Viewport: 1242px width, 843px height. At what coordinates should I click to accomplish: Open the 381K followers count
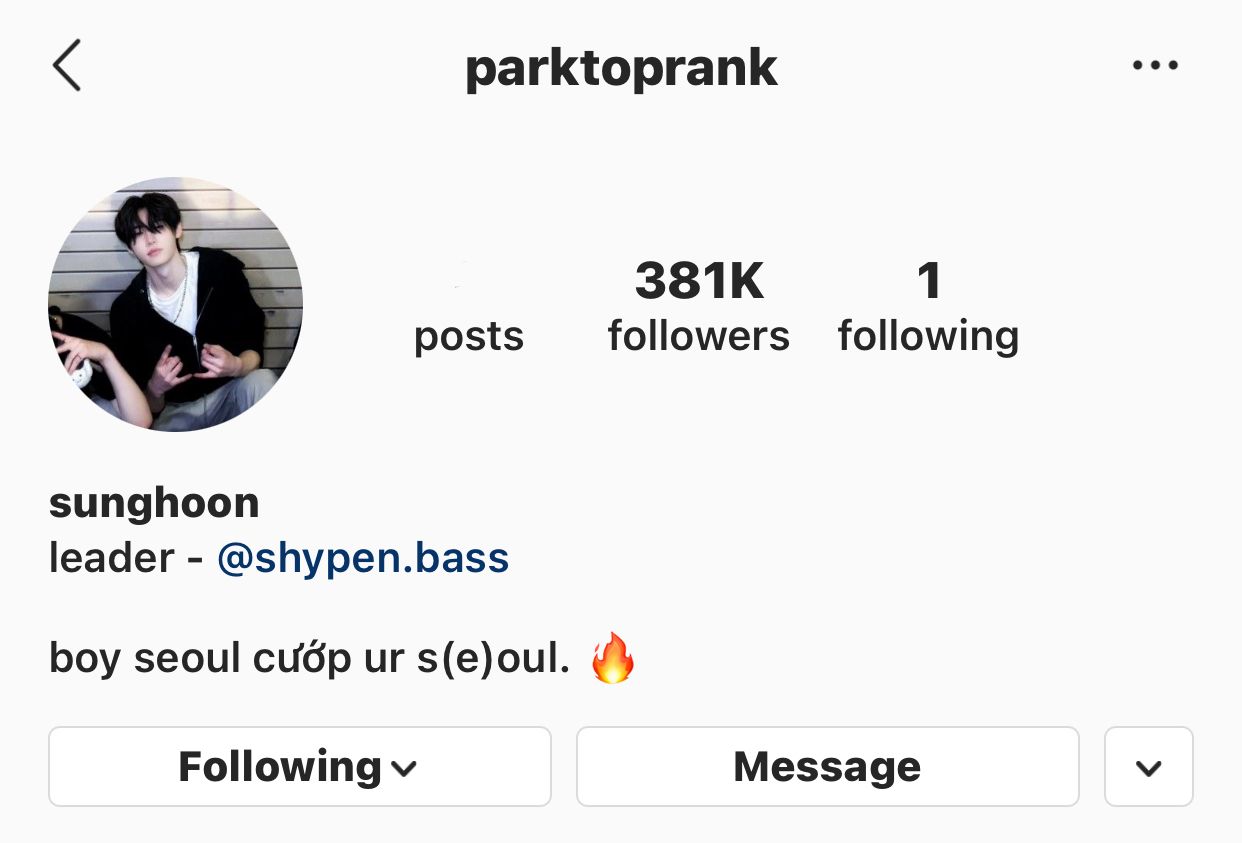click(x=699, y=281)
